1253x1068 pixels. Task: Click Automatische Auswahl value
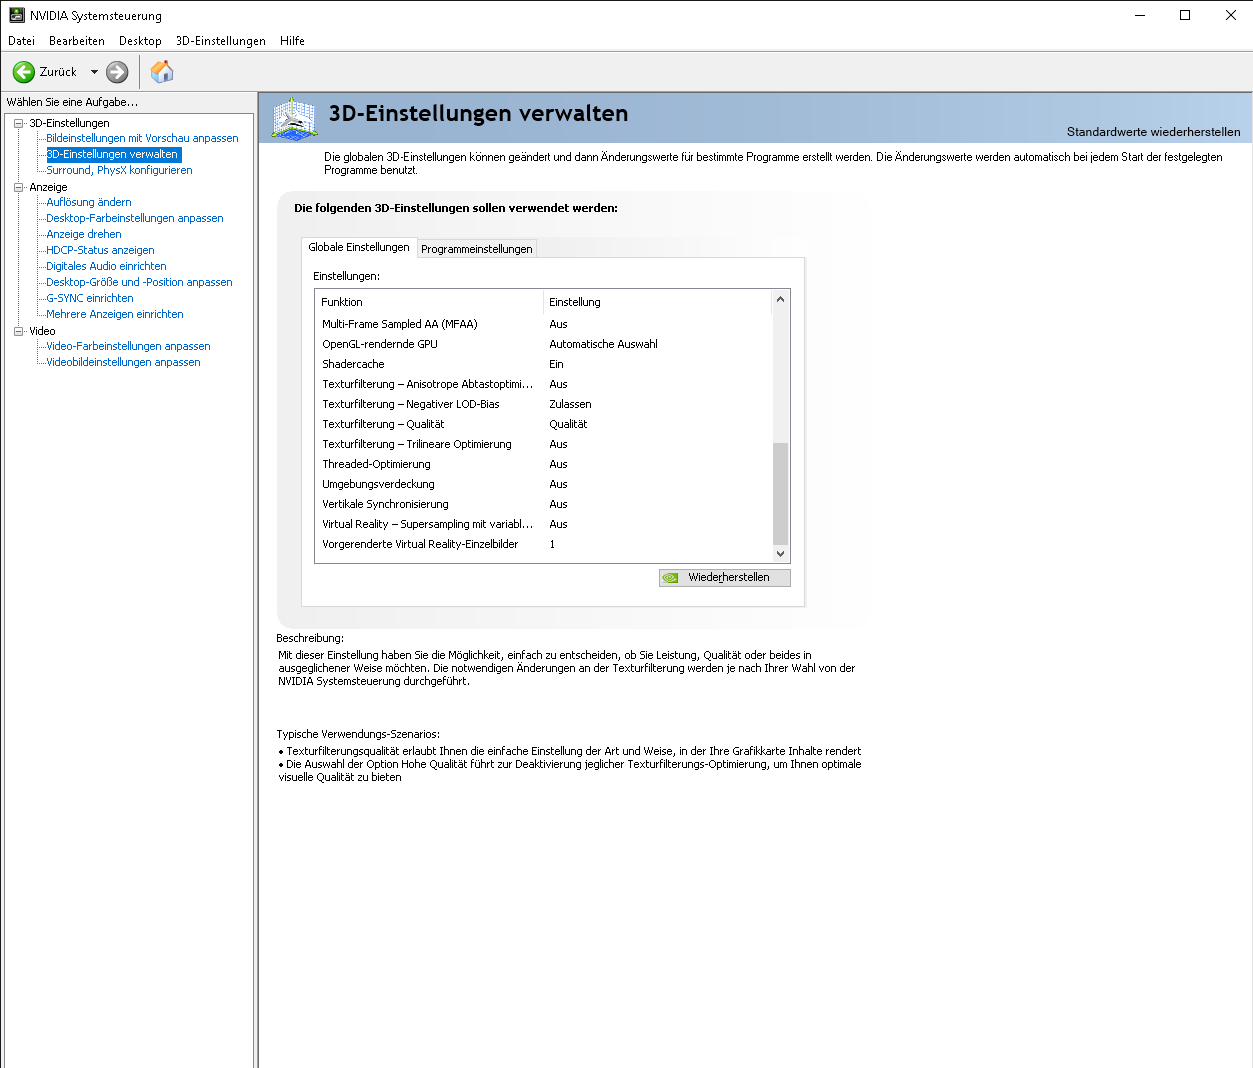tap(603, 344)
